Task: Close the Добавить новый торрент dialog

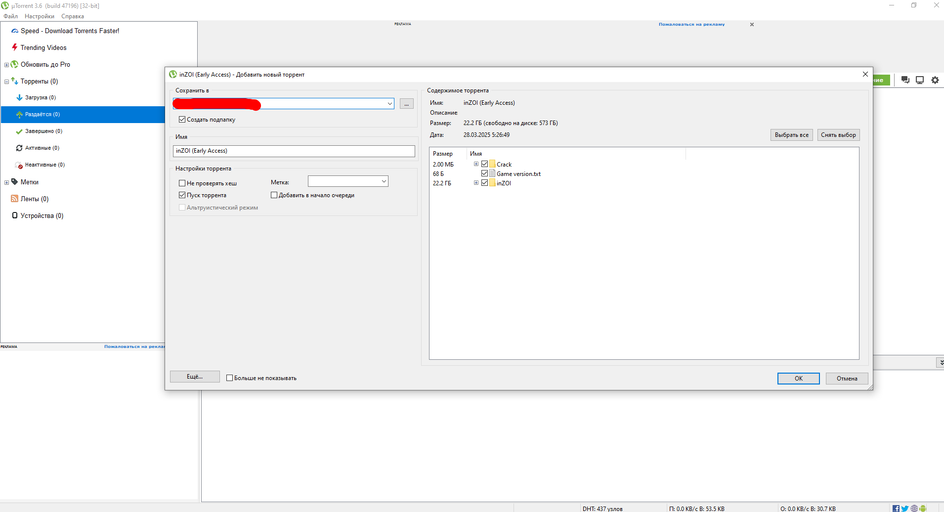Action: click(865, 75)
